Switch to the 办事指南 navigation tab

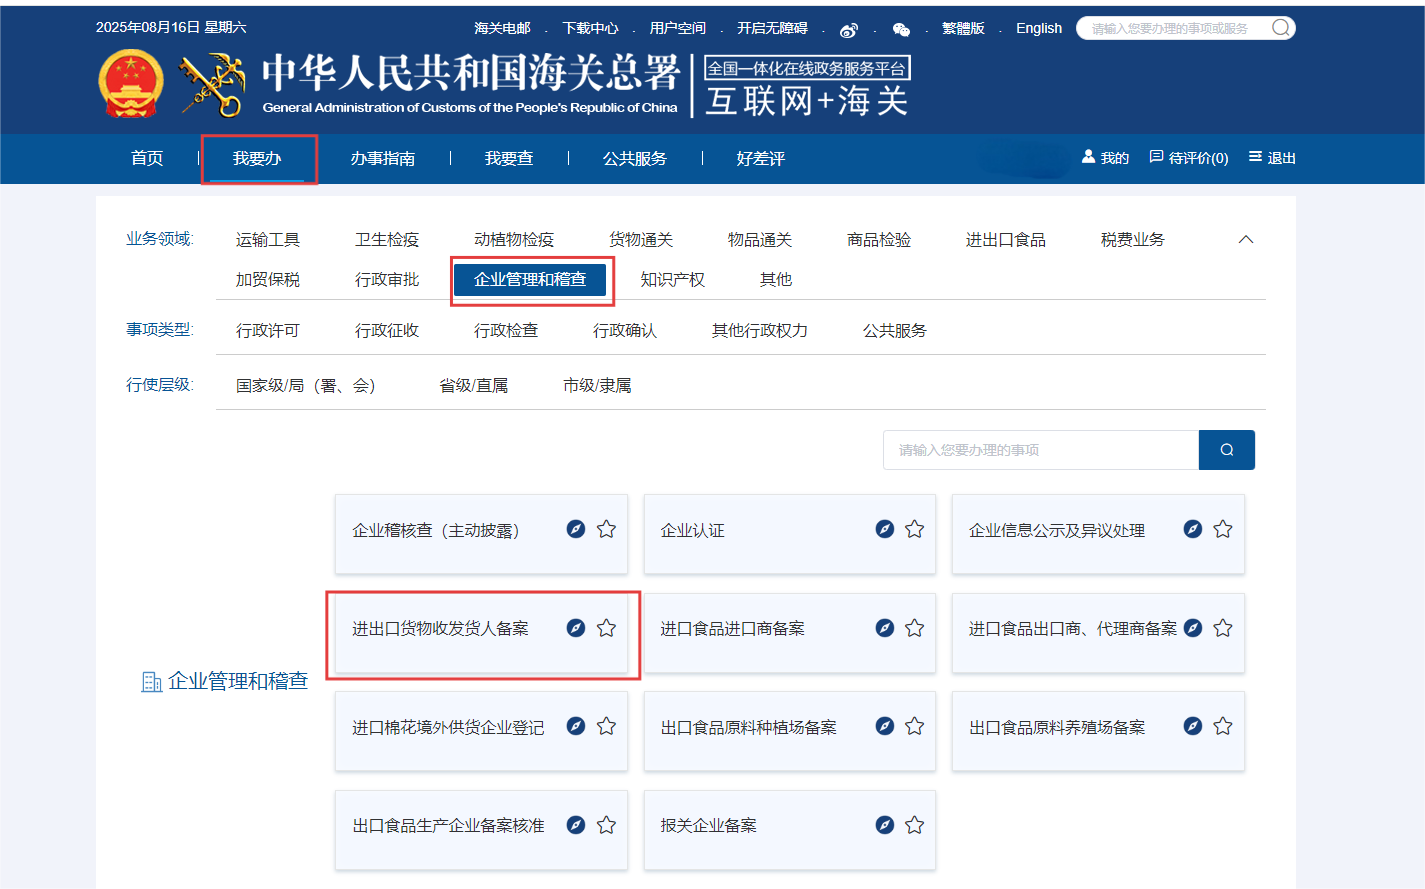point(382,159)
